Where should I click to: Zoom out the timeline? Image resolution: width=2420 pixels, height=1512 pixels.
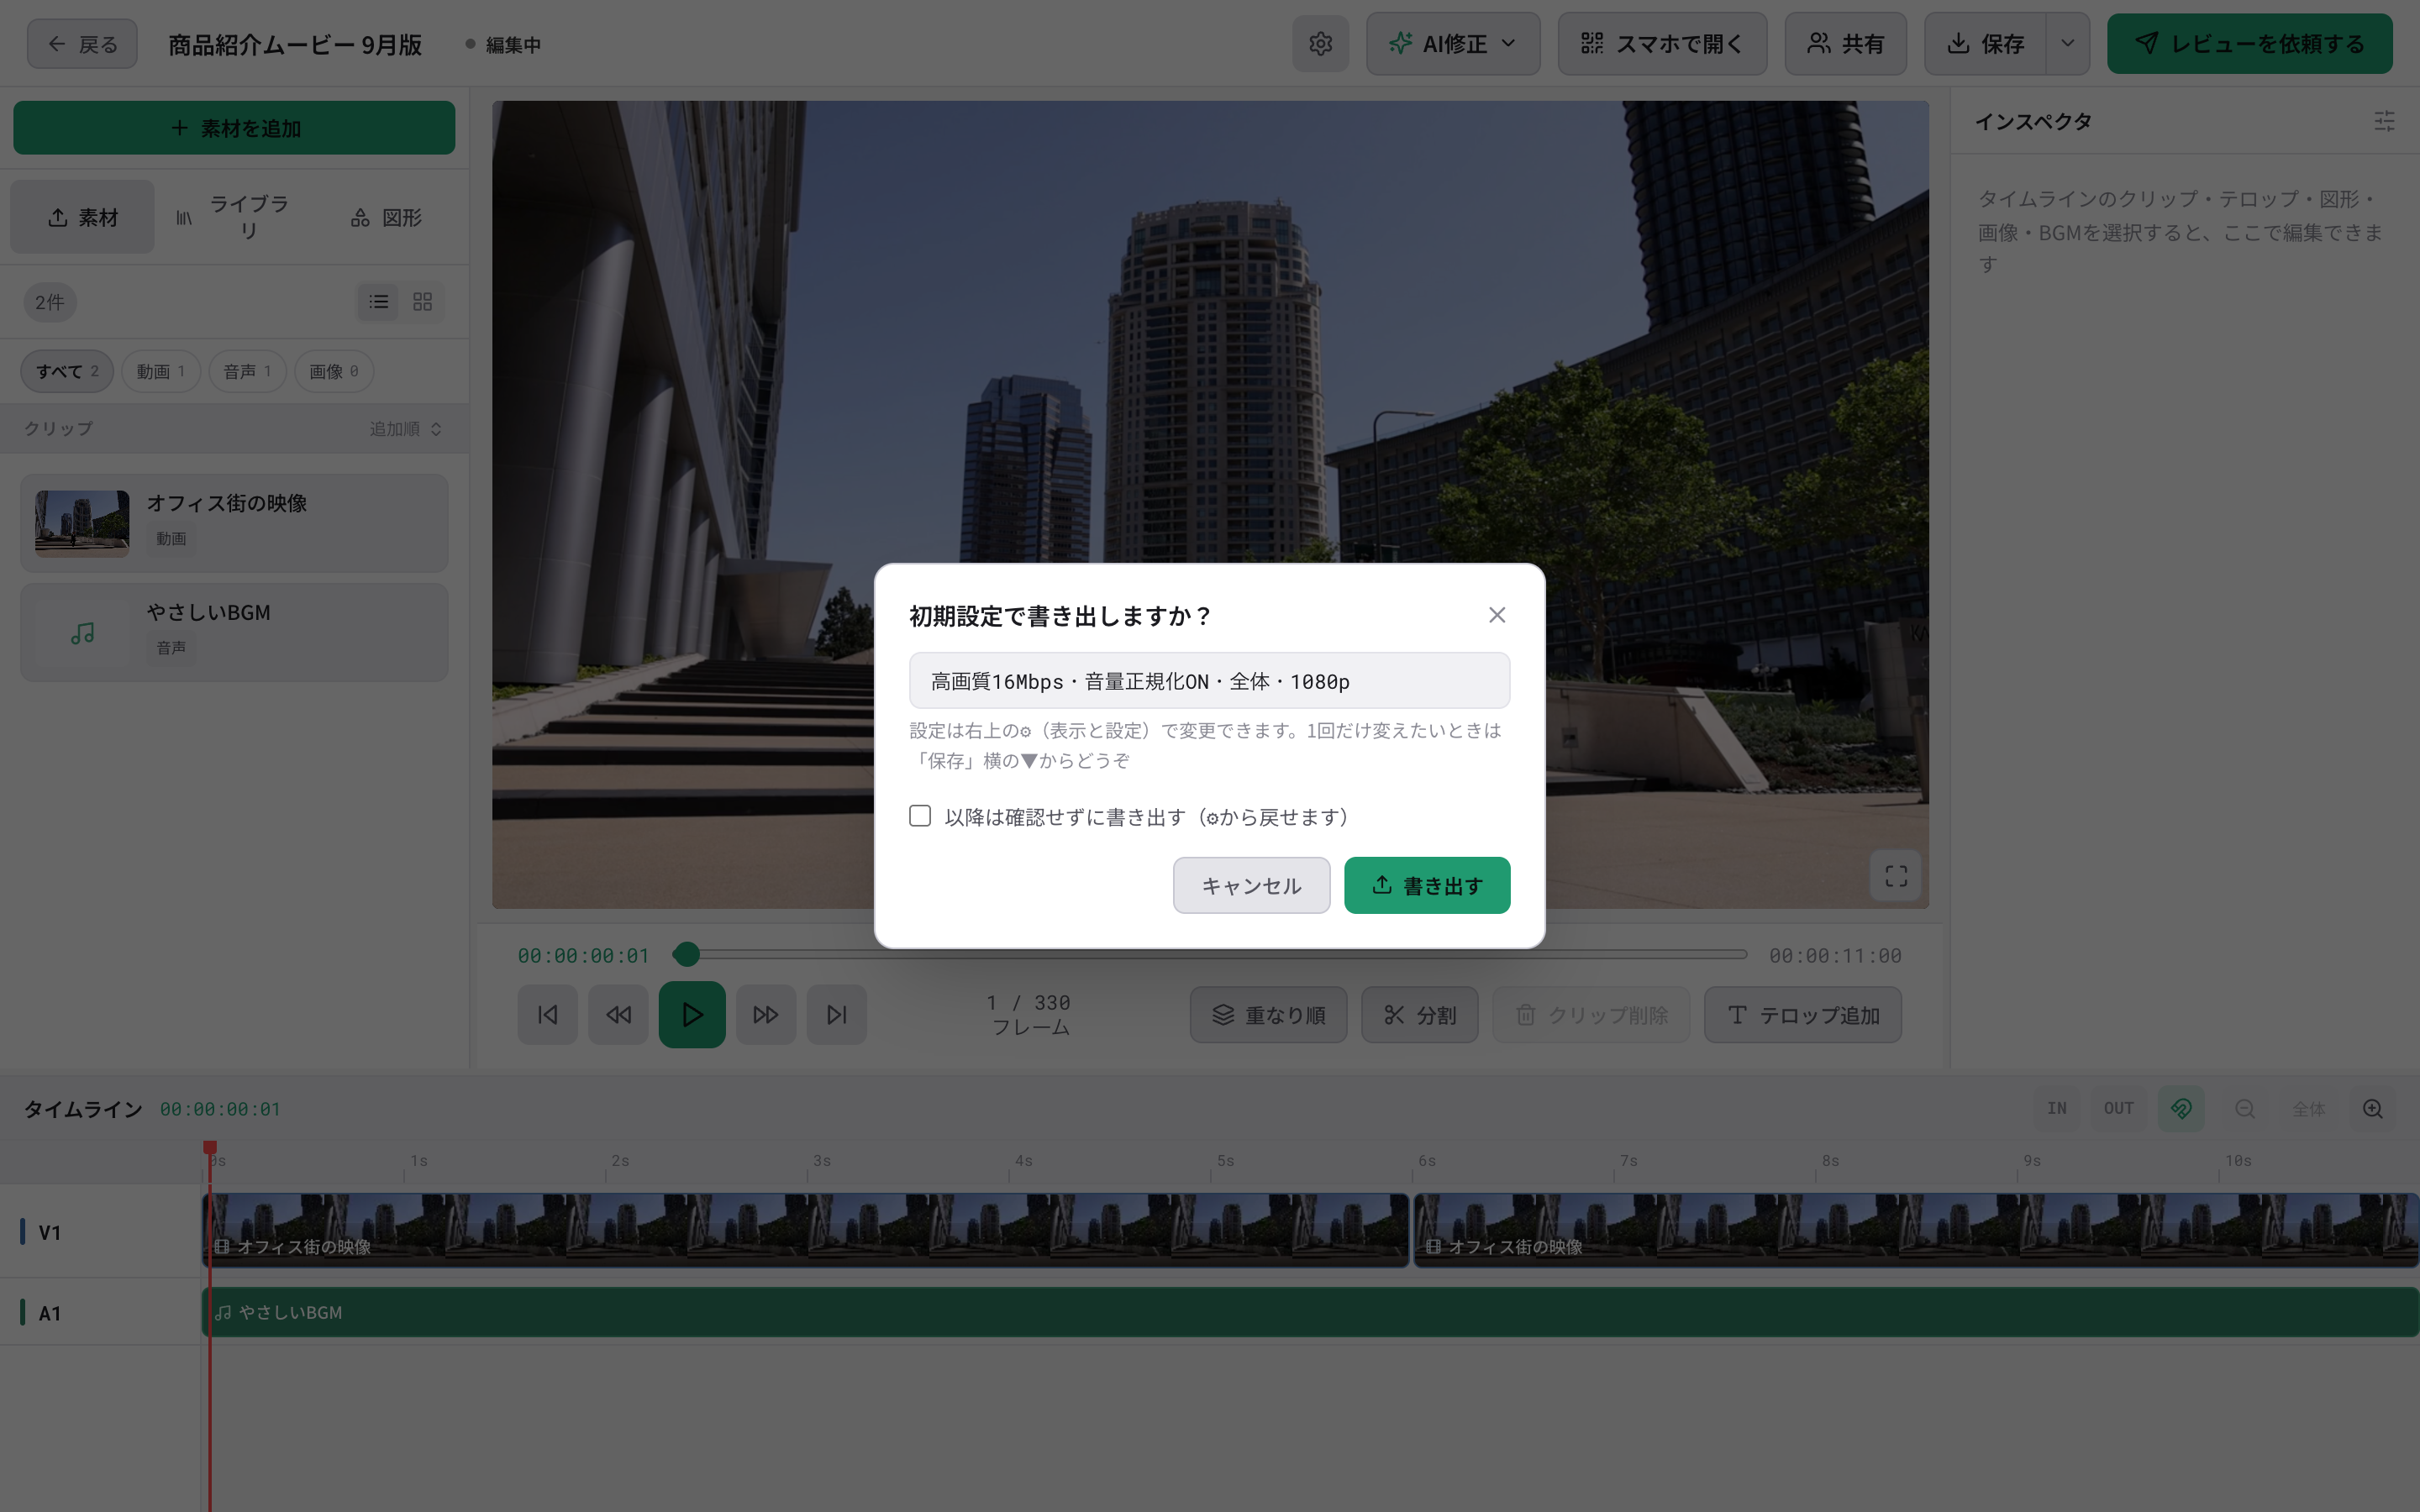click(2244, 1108)
